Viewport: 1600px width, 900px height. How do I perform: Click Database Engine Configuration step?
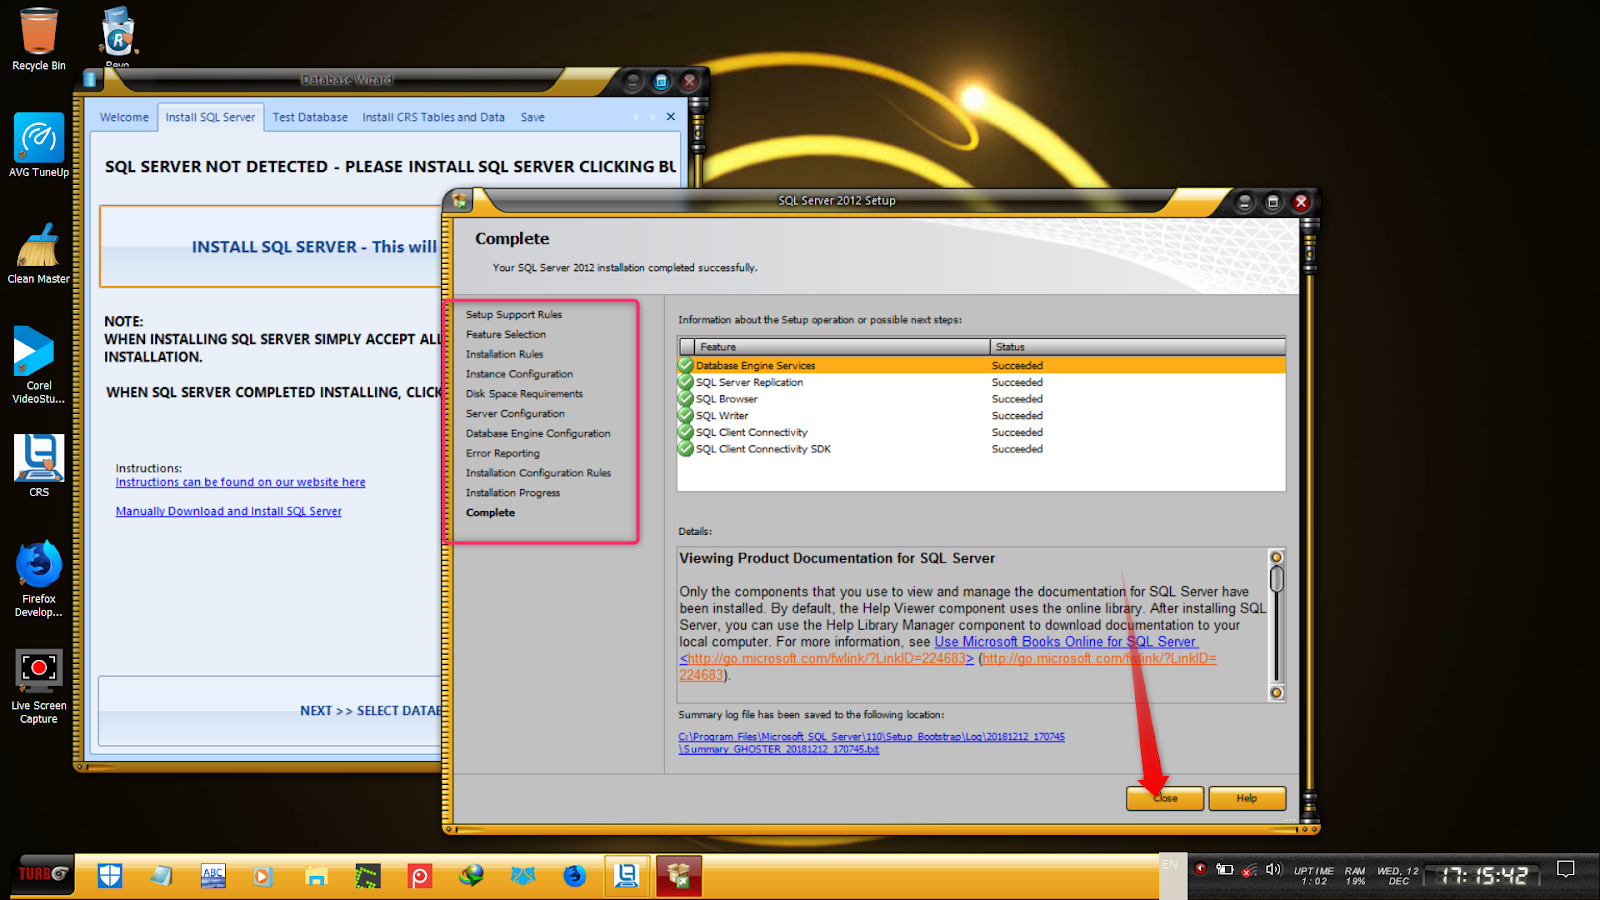click(538, 433)
